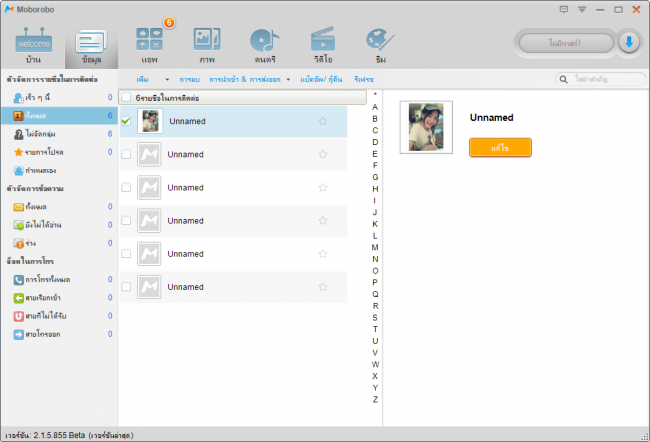This screenshot has width=650, height=442.
Task: Click the large contact photo in details
Action: pyautogui.click(x=426, y=127)
